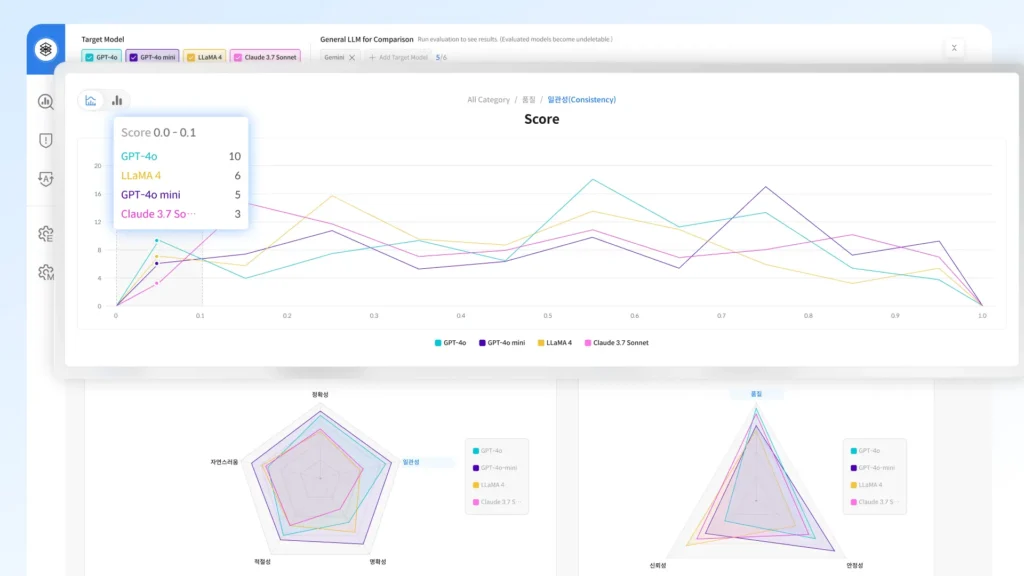Click Add Target Model button
Viewport: 1024px width, 576px height.
pyautogui.click(x=397, y=57)
